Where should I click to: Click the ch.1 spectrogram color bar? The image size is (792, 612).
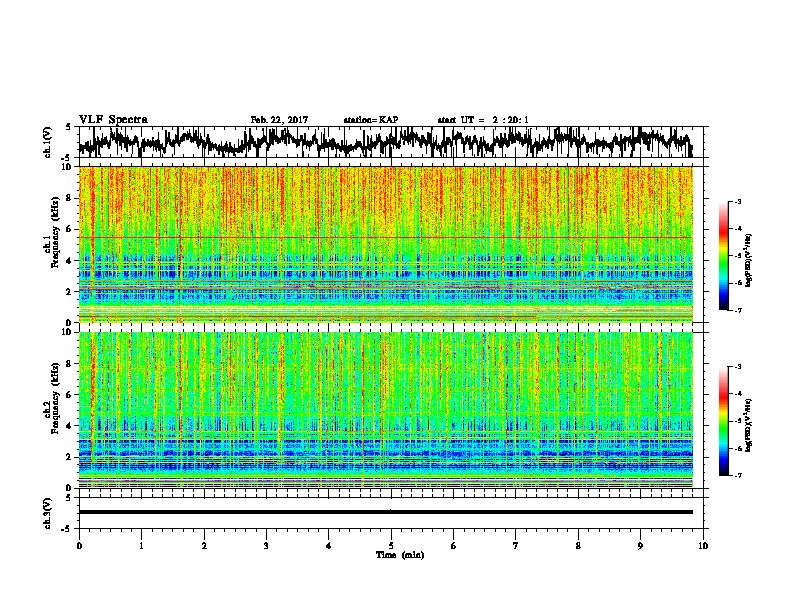(x=723, y=256)
